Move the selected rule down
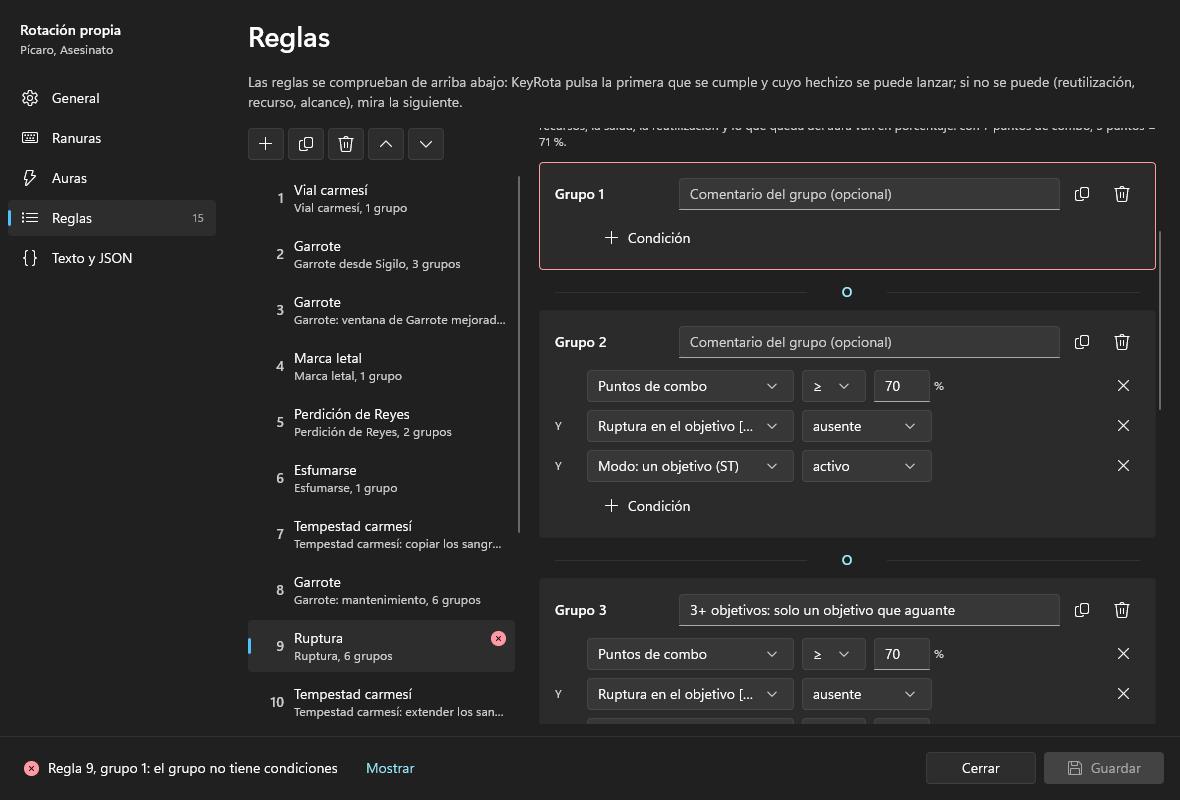 426,144
